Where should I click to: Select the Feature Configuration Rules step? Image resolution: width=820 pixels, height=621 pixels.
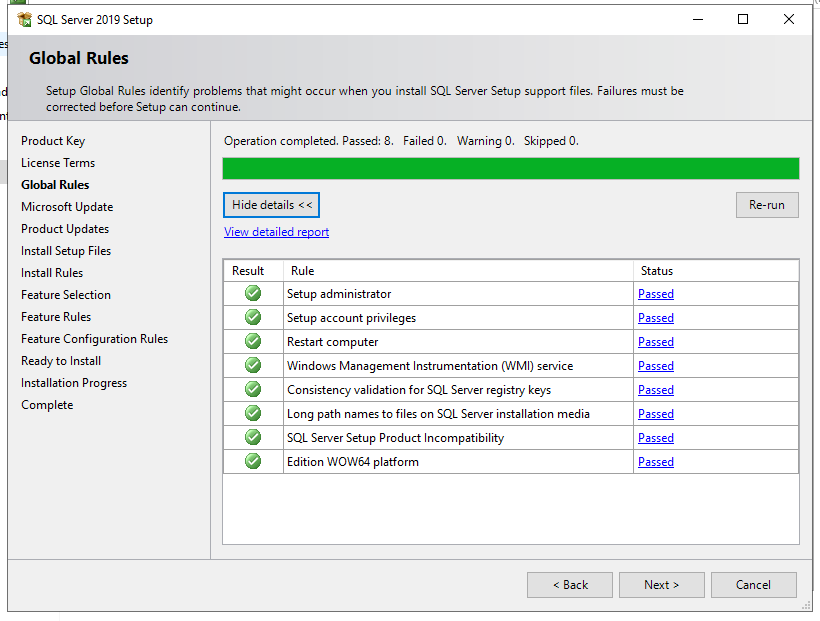tap(95, 339)
